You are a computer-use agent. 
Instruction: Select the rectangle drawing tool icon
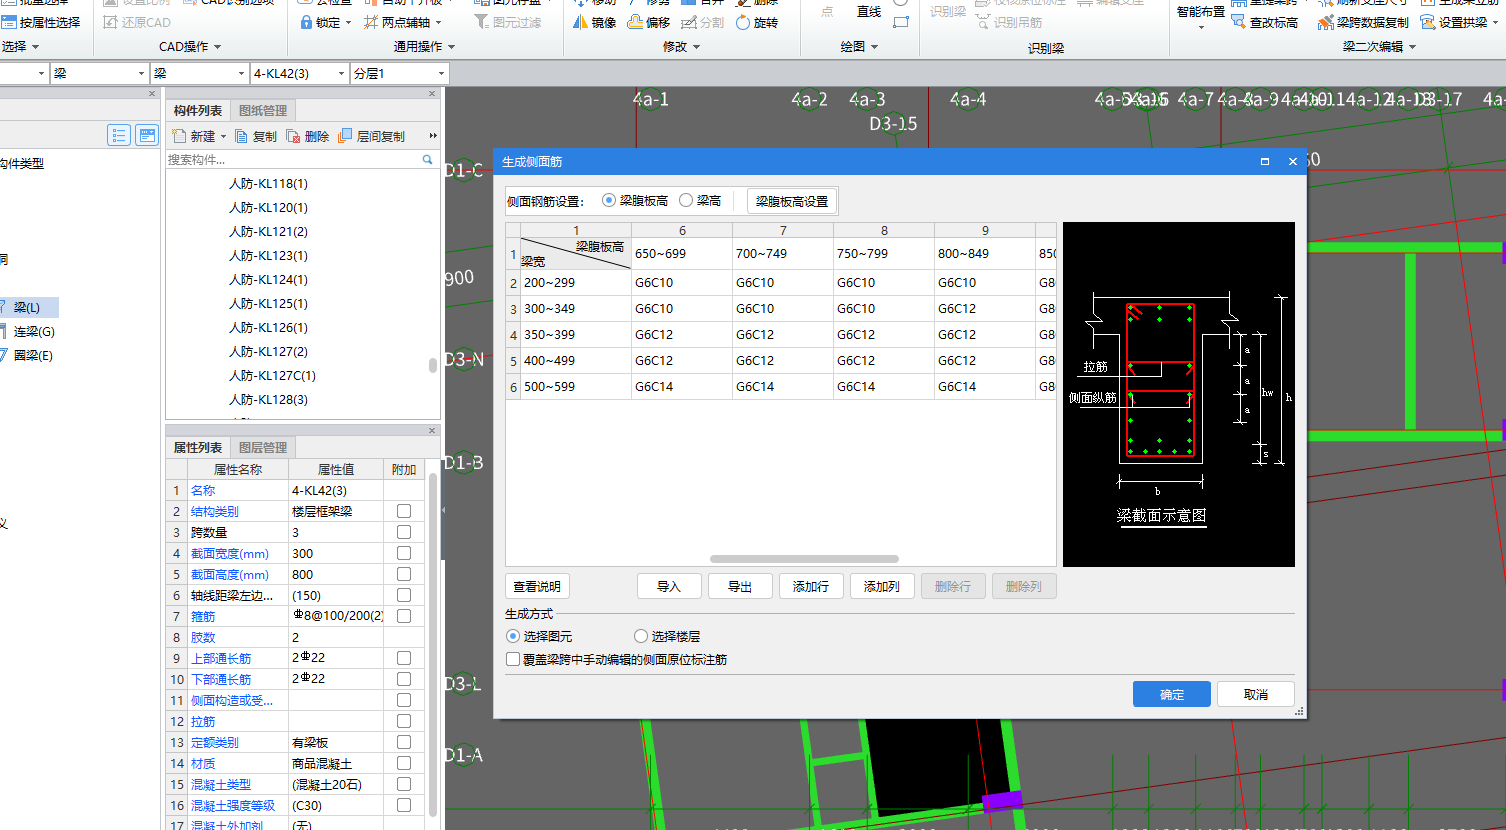[901, 22]
